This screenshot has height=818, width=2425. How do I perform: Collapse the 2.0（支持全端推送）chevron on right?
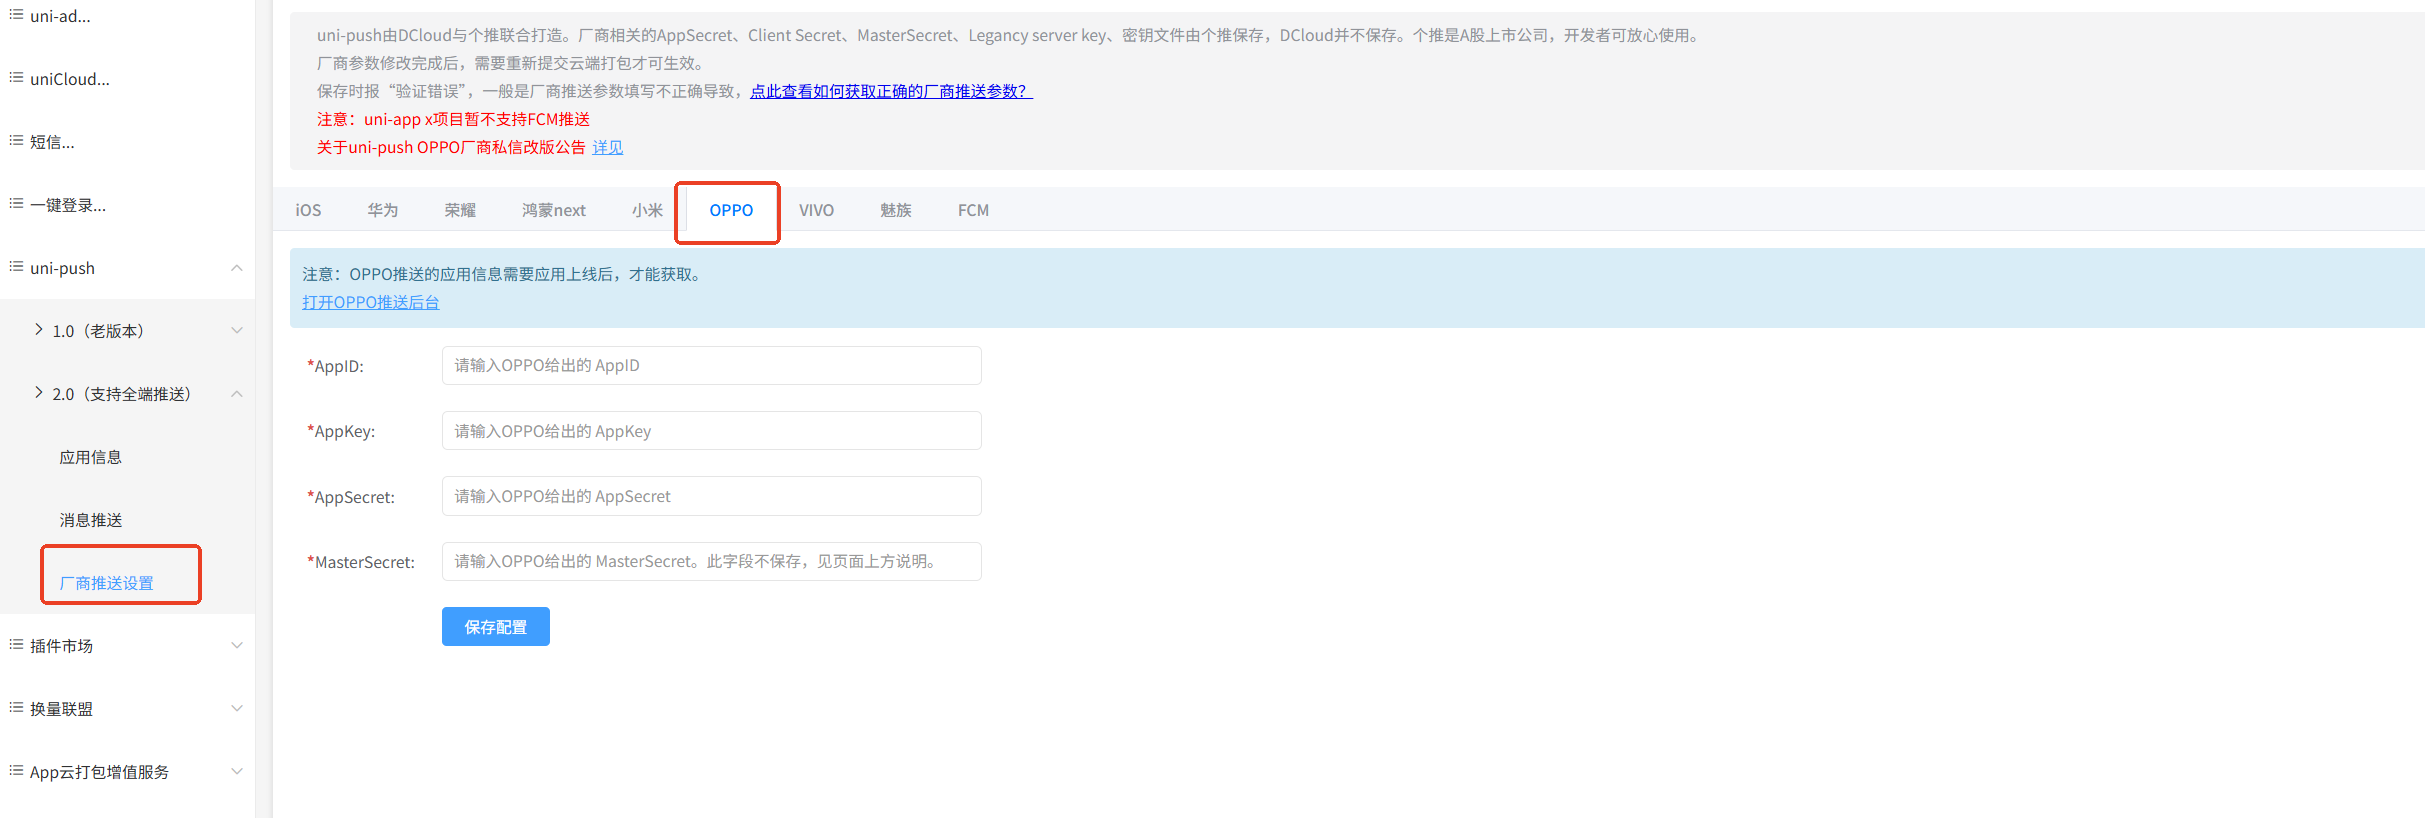coord(237,394)
